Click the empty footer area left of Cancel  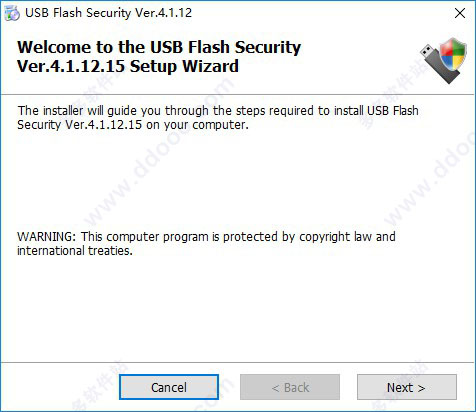click(60, 387)
